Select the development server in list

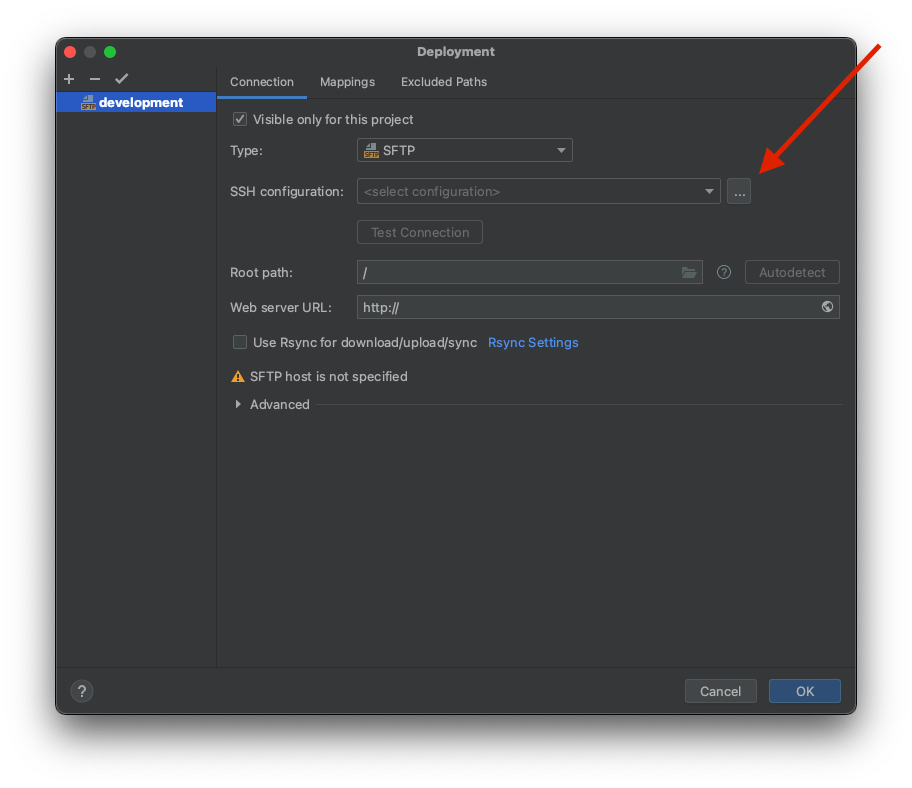(140, 102)
